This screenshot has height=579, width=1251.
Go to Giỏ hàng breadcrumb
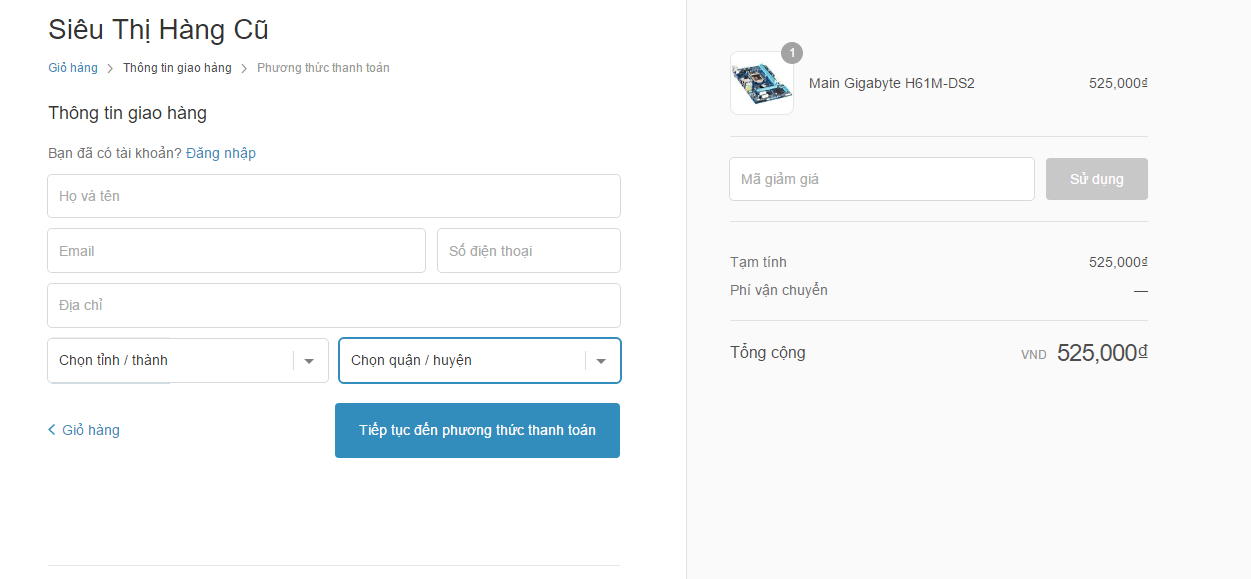coord(73,68)
